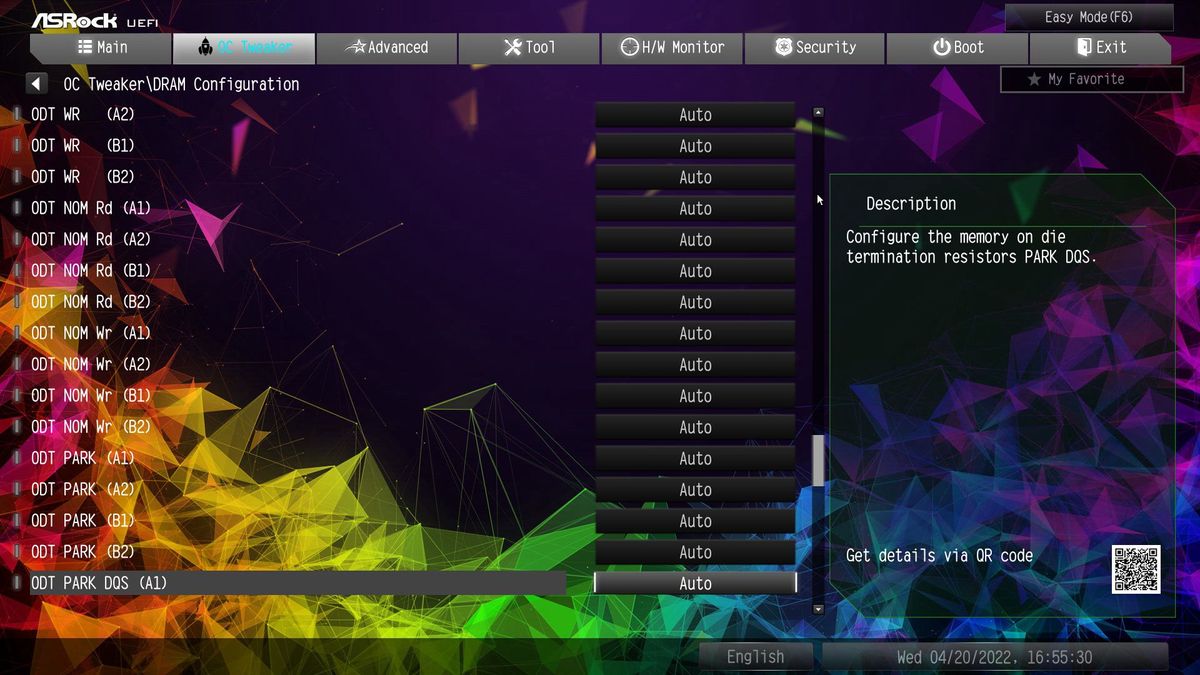Open ODT PARK (A1) value dropdown
This screenshot has height=675, width=1200.
pos(695,458)
